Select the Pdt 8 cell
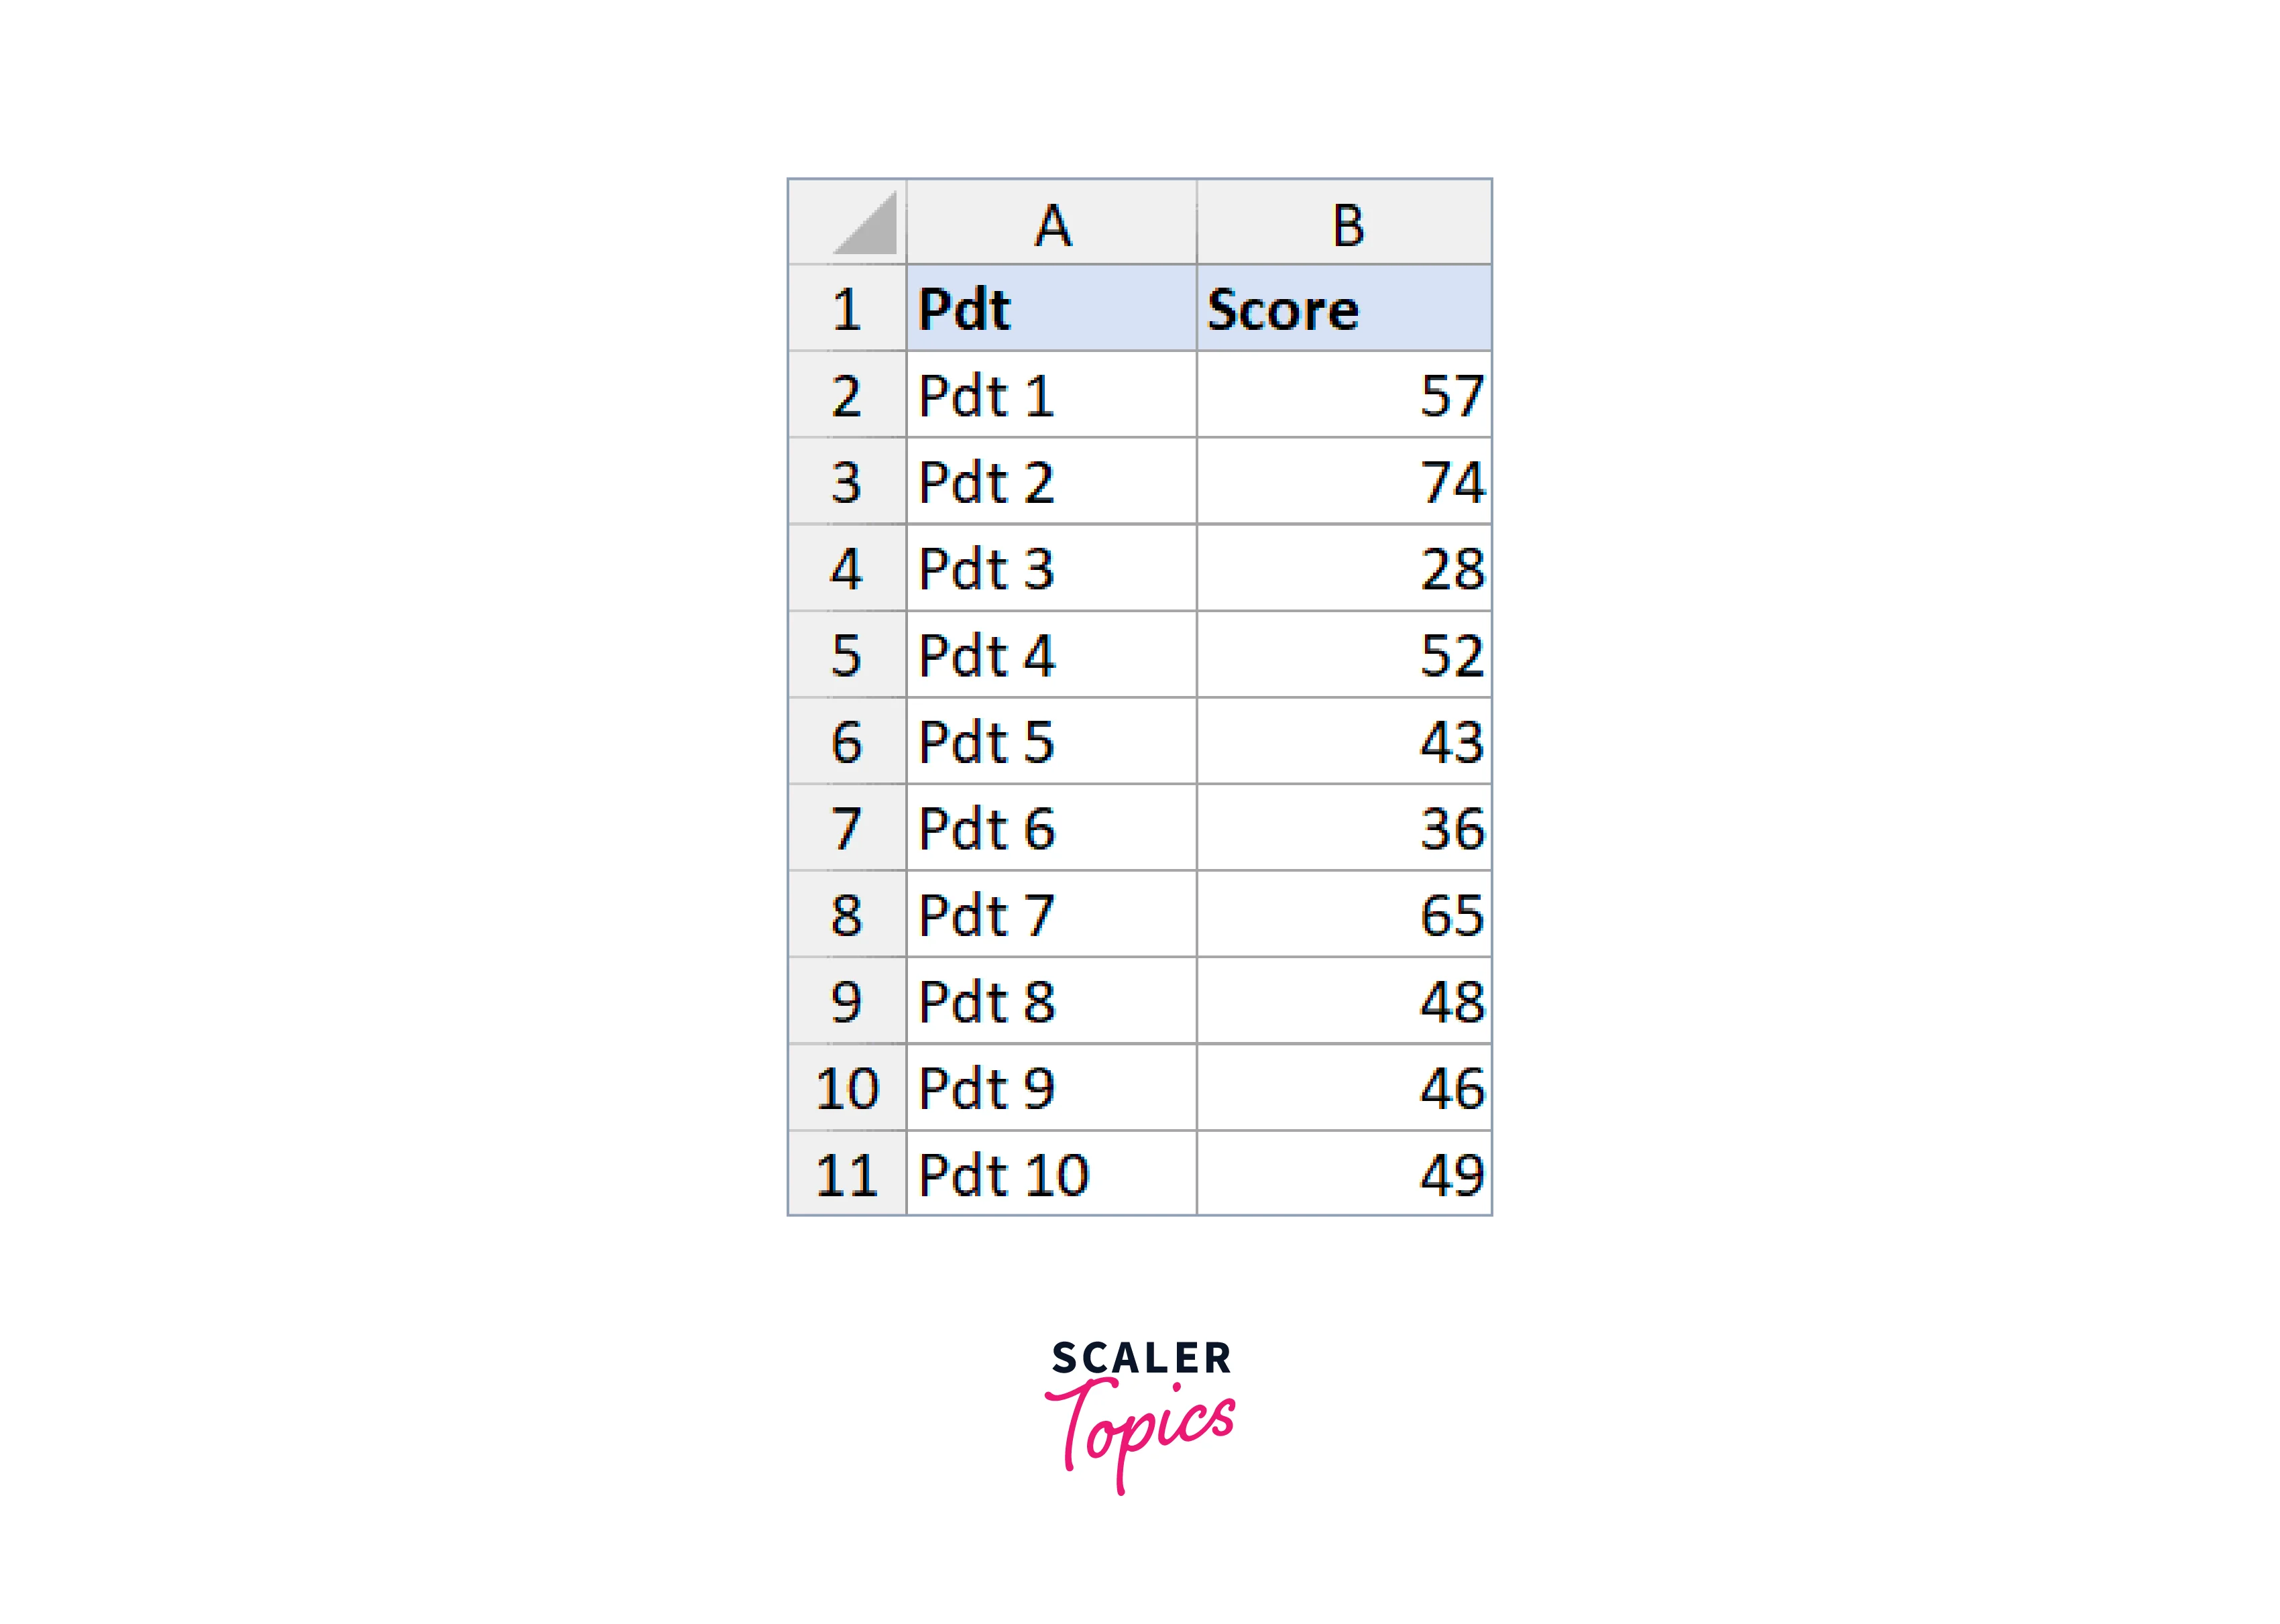This screenshot has width=2280, height=1624. 1051,1002
